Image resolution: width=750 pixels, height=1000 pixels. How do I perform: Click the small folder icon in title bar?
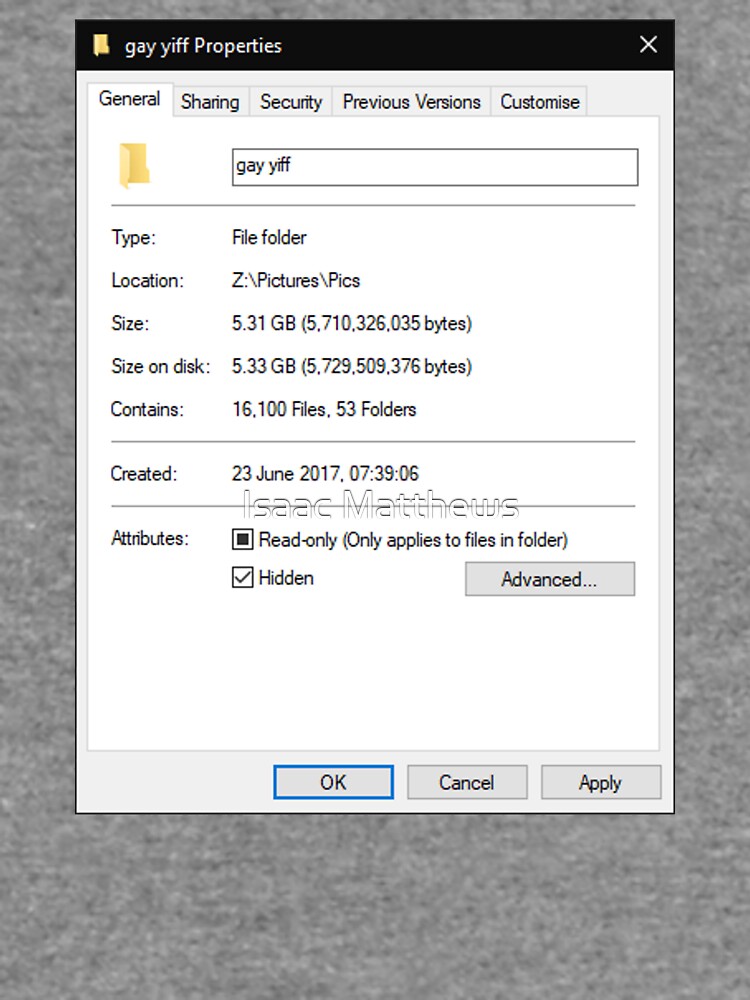[x=101, y=45]
